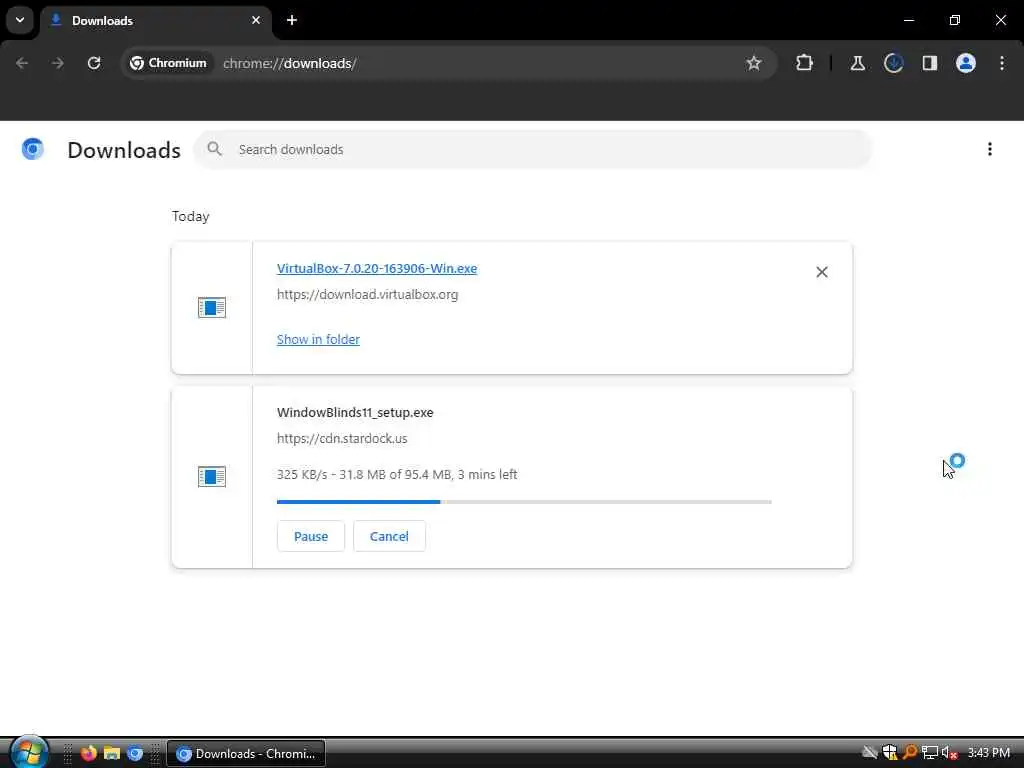Click the WindowBlinds file type icon
Screen dimensions: 1024x768
pos(212,477)
